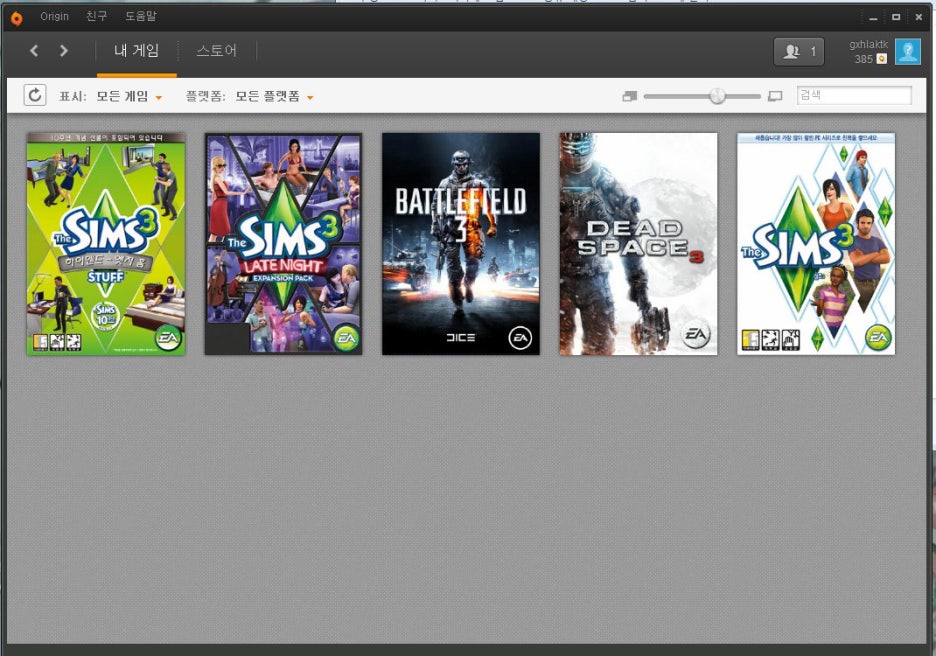
Task: Click the gxhlaktk username
Action: (869, 44)
